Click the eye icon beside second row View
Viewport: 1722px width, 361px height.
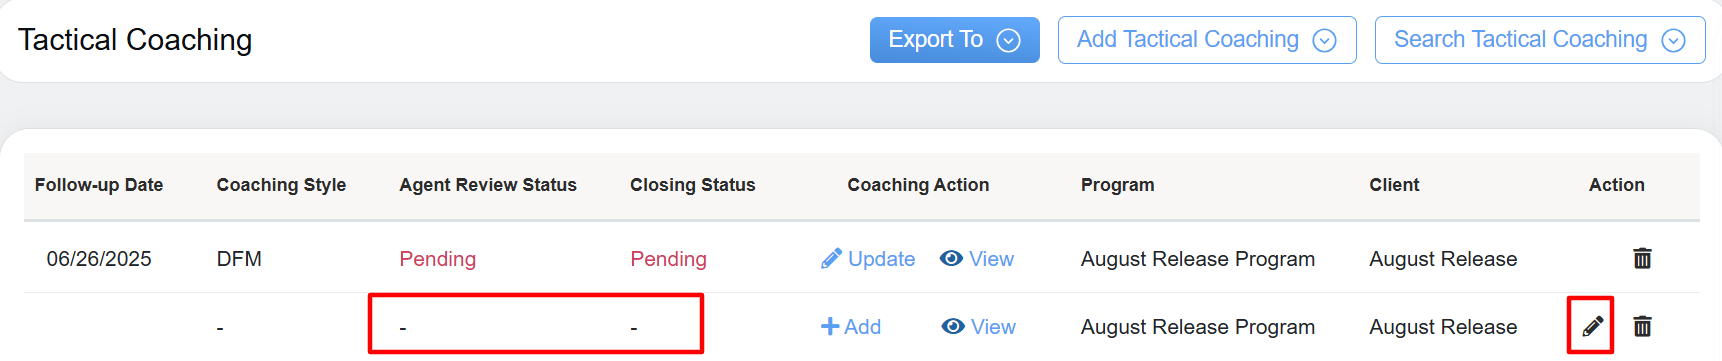pos(953,326)
